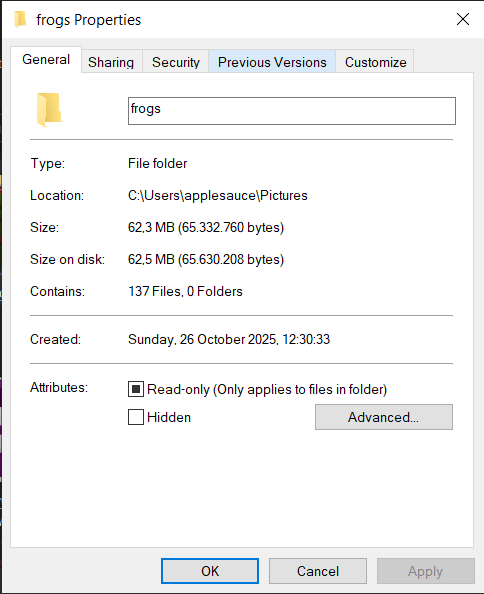Screen dimensions: 484x594
Task: Click the location path C:\Users\applesauce\Pictures
Action: tap(218, 195)
